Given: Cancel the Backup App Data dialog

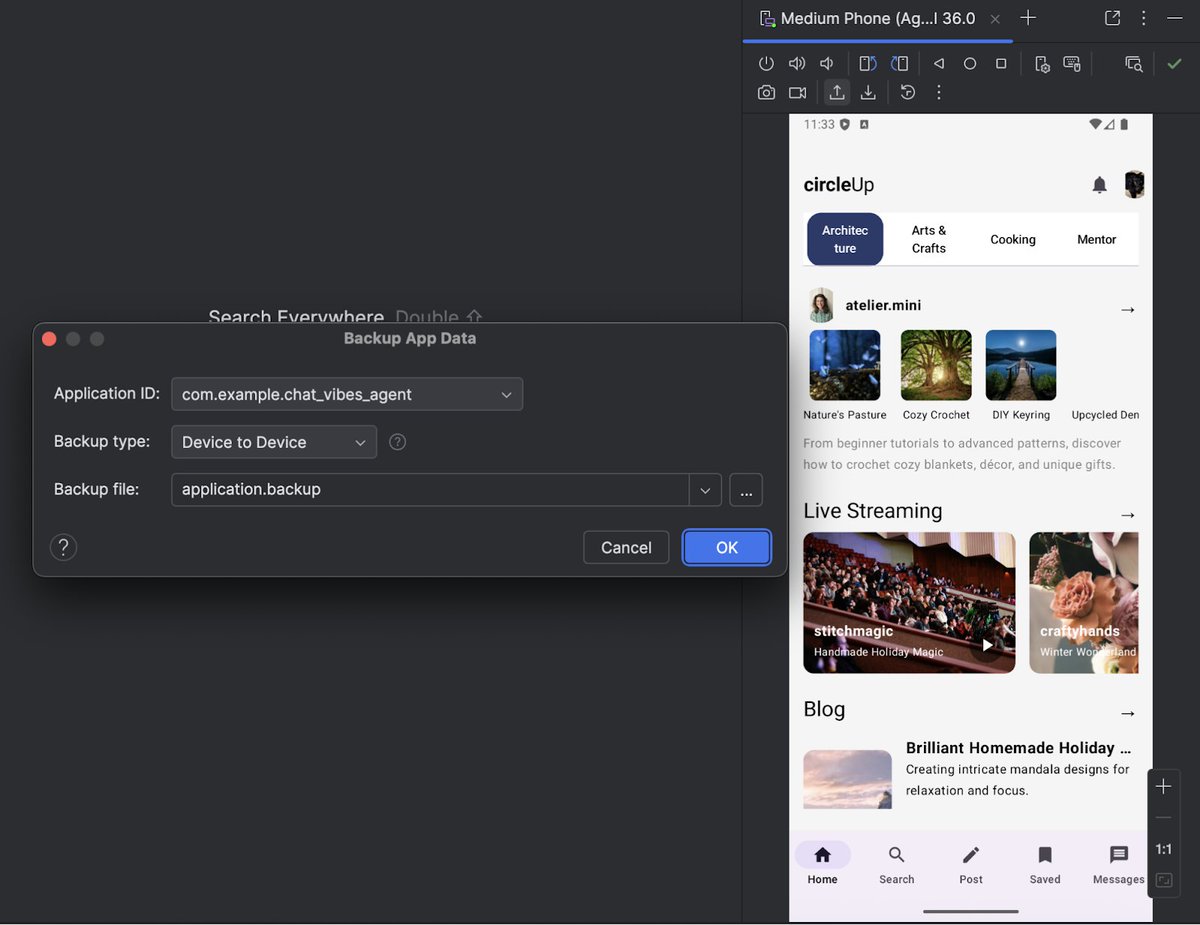Looking at the screenshot, I should (x=626, y=547).
